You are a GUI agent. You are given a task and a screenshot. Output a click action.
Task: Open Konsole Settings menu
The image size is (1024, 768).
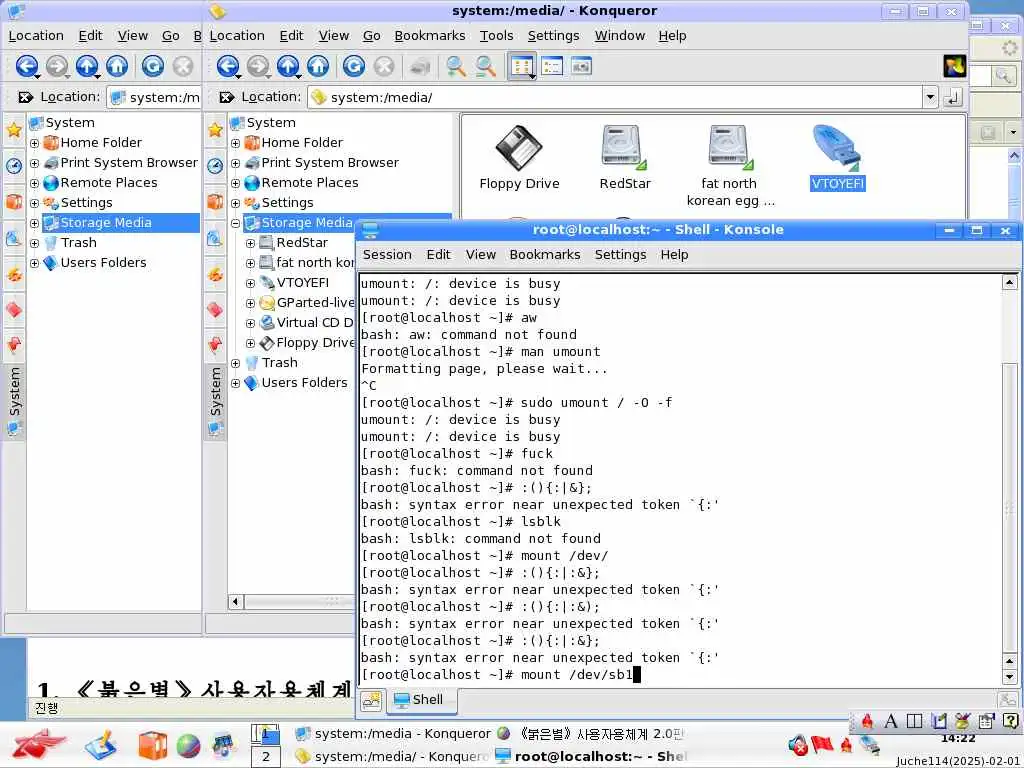coord(620,255)
